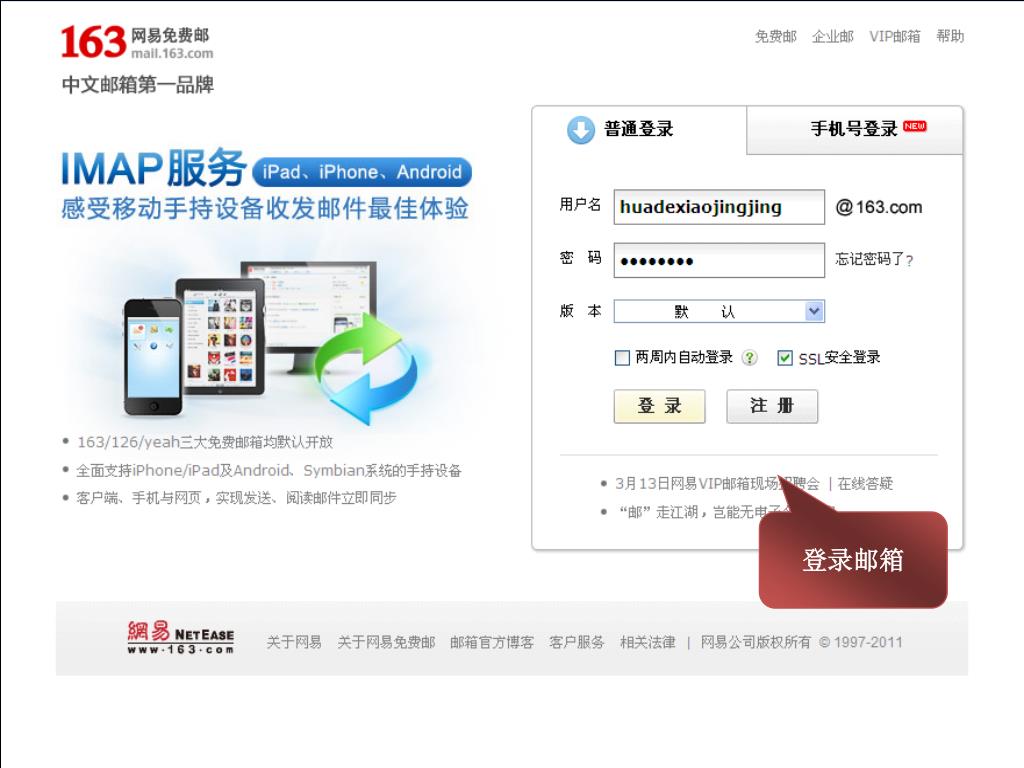Click the 登录 button

(660, 406)
